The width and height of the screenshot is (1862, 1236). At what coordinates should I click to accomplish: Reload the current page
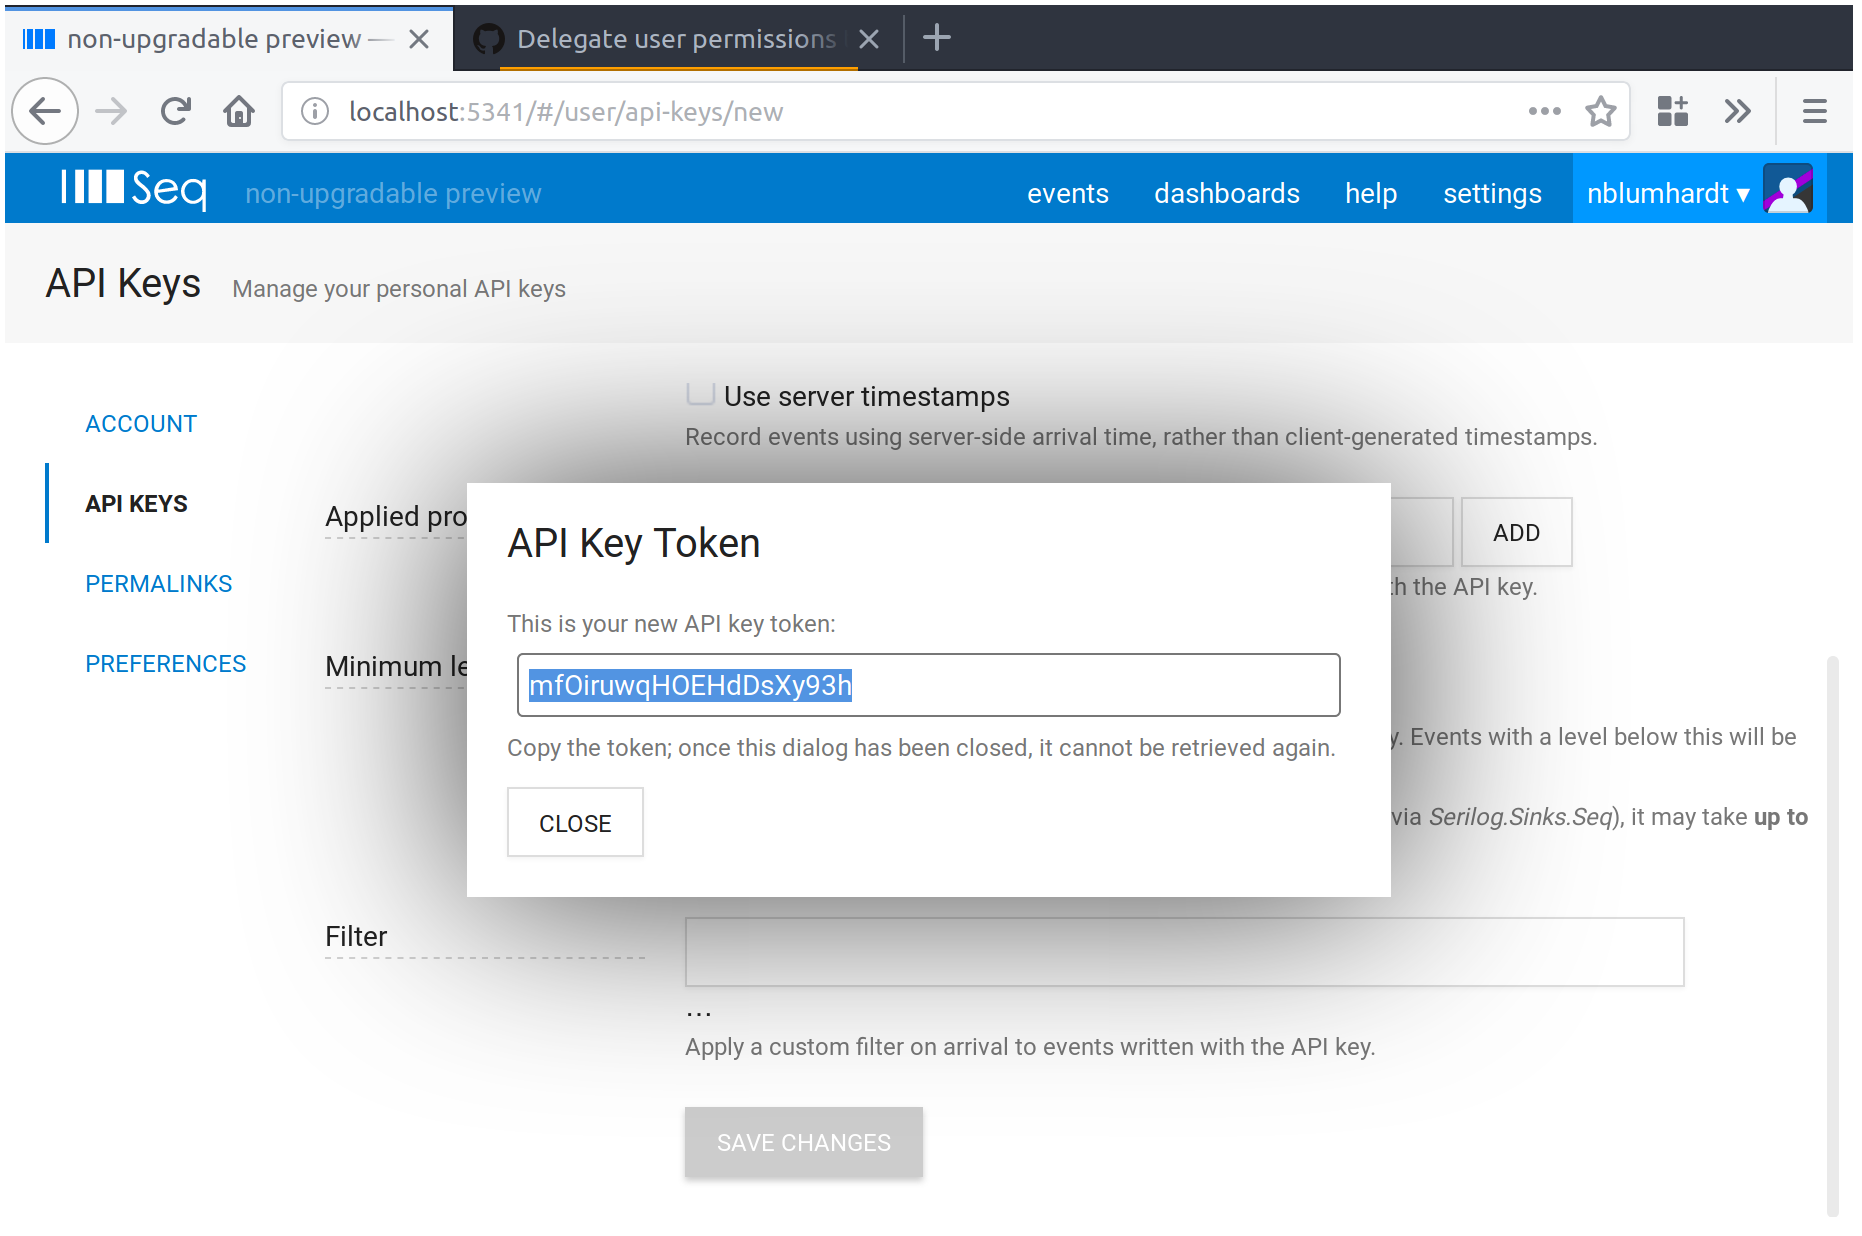175,111
